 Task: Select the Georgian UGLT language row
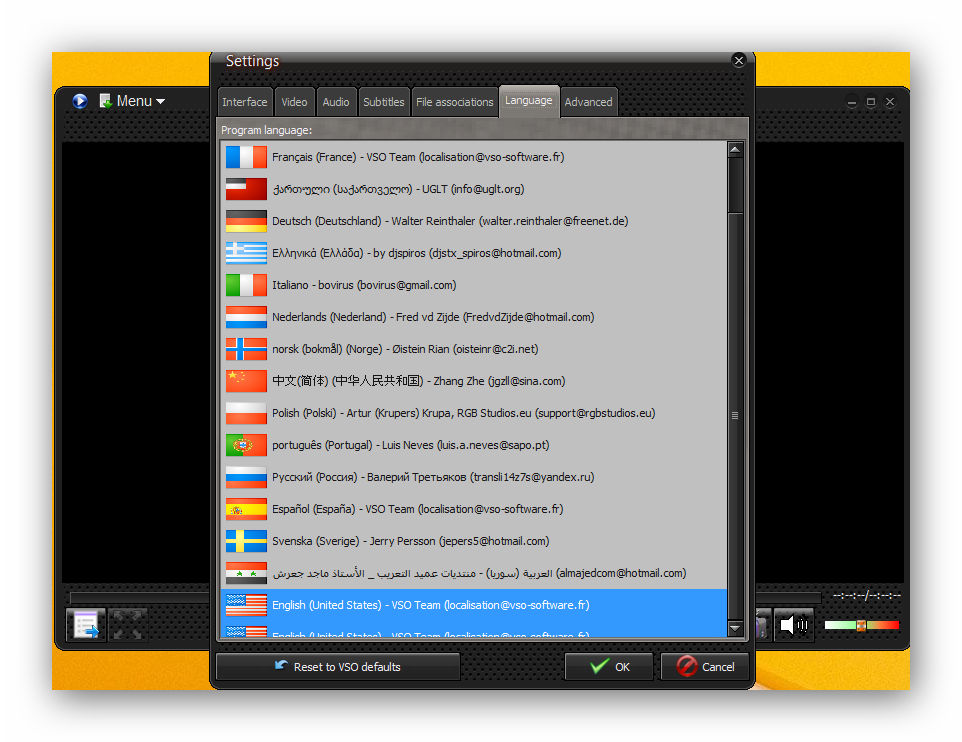(474, 189)
